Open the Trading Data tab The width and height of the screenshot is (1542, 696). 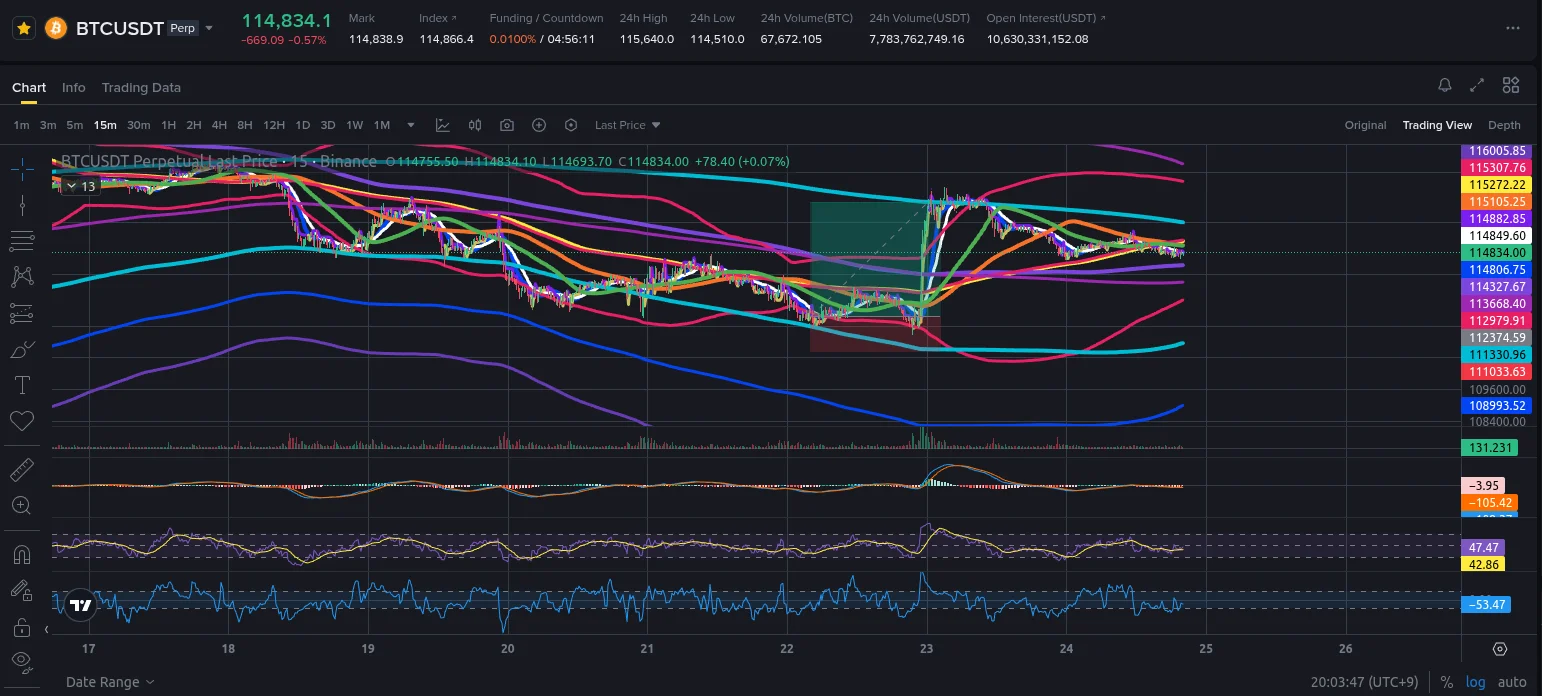pos(141,88)
